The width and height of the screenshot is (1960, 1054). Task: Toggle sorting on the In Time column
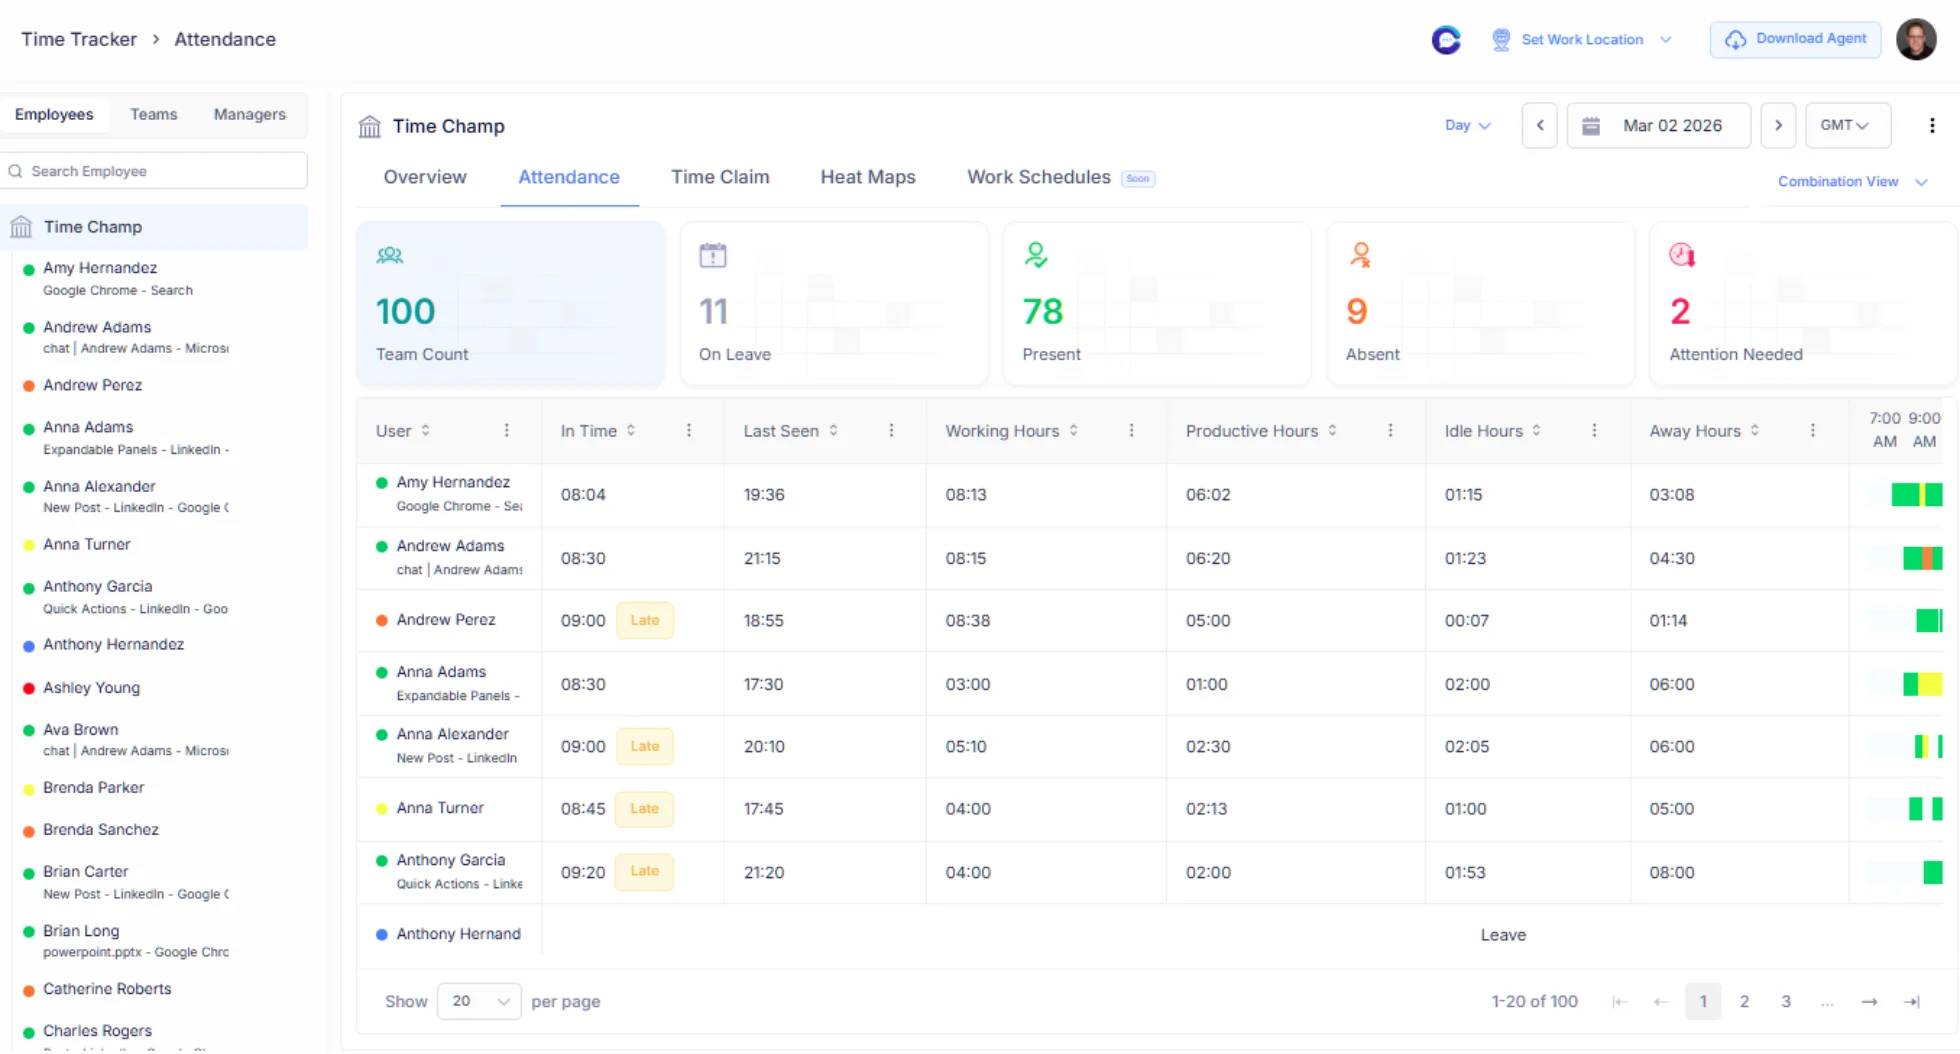tap(630, 430)
